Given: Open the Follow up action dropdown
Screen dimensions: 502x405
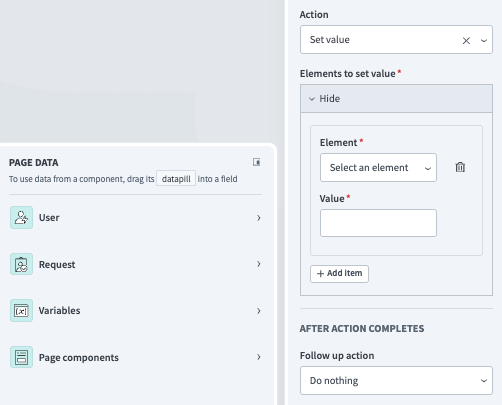Looking at the screenshot, I should [x=396, y=380].
